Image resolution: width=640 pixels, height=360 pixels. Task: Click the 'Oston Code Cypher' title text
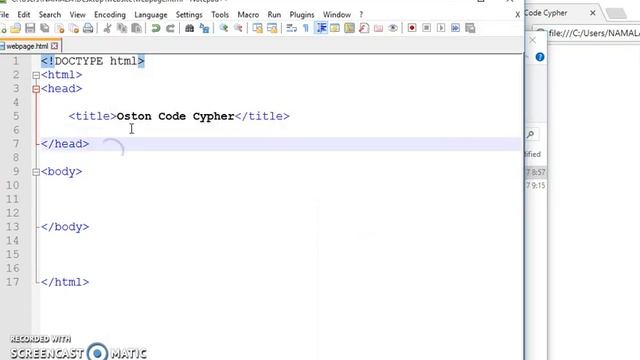tap(176, 116)
